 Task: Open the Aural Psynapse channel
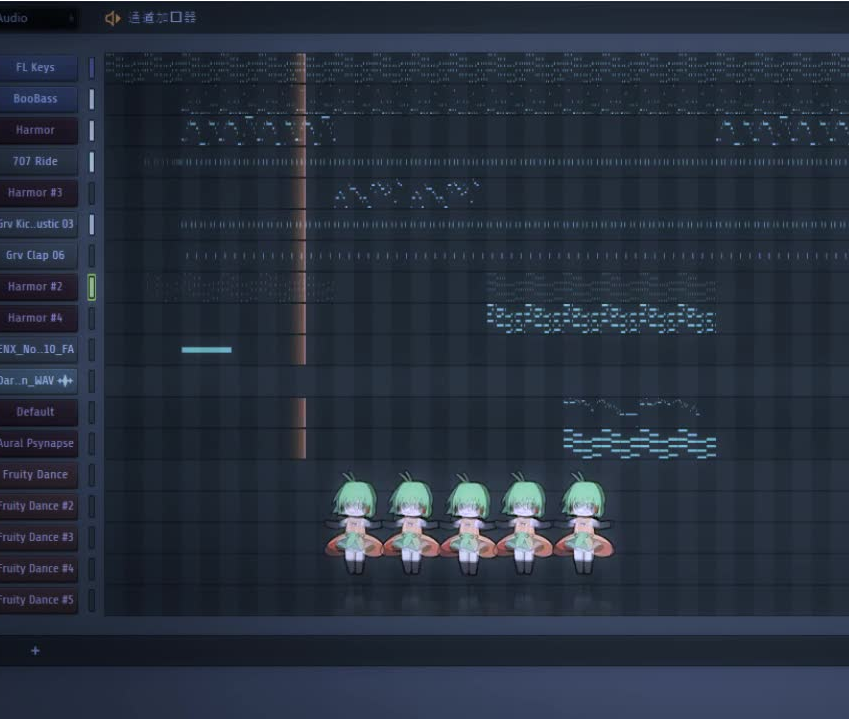pyautogui.click(x=38, y=443)
